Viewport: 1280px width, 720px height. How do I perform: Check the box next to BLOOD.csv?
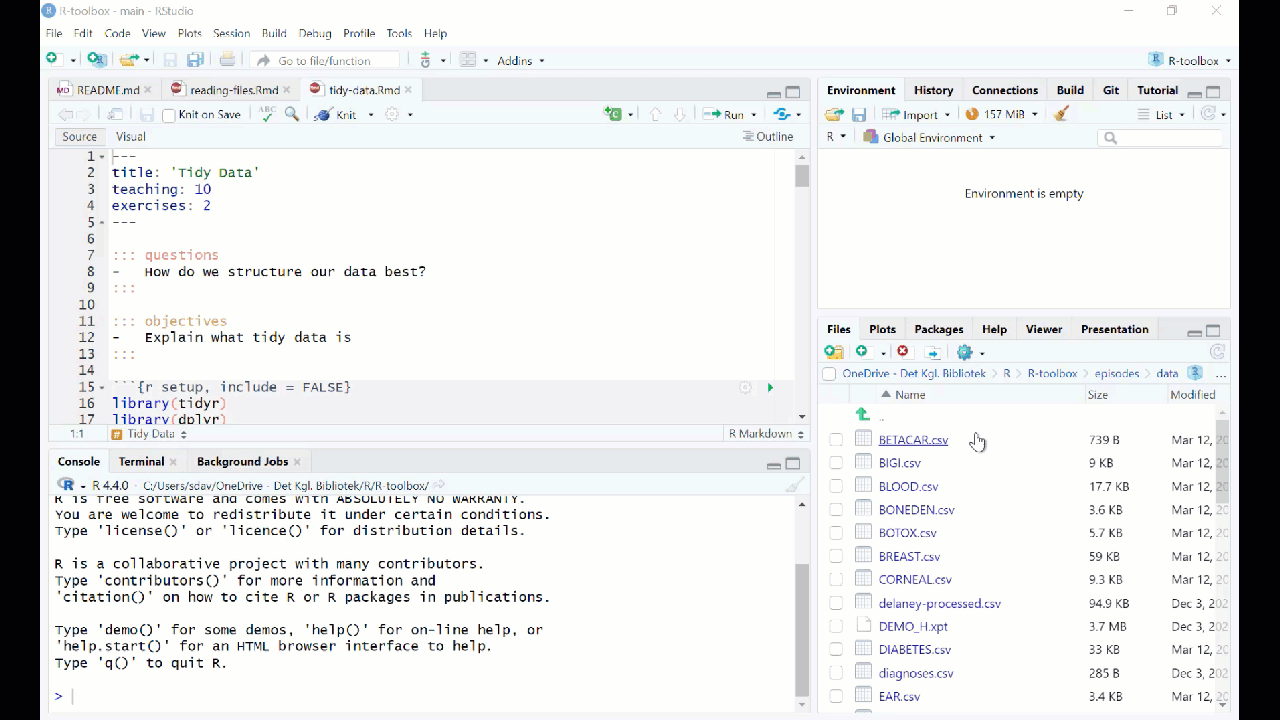836,486
